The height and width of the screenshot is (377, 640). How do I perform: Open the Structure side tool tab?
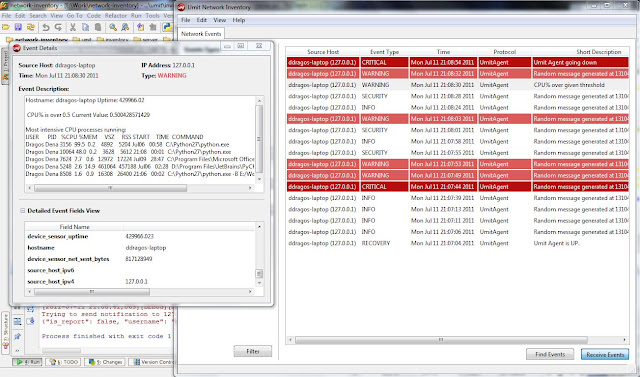point(6,333)
